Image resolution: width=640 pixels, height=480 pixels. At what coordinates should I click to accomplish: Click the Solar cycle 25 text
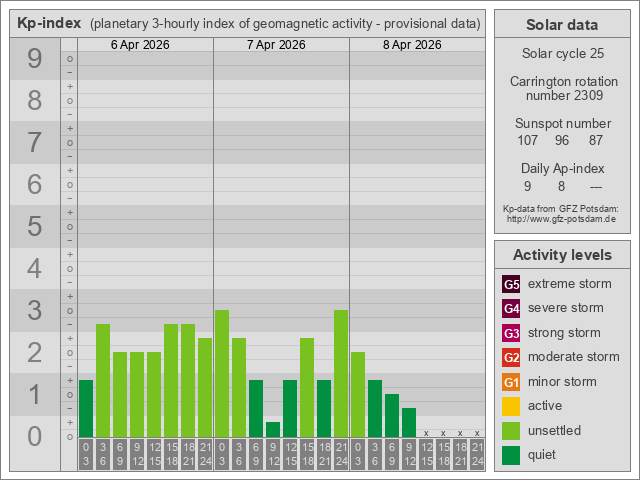561,53
